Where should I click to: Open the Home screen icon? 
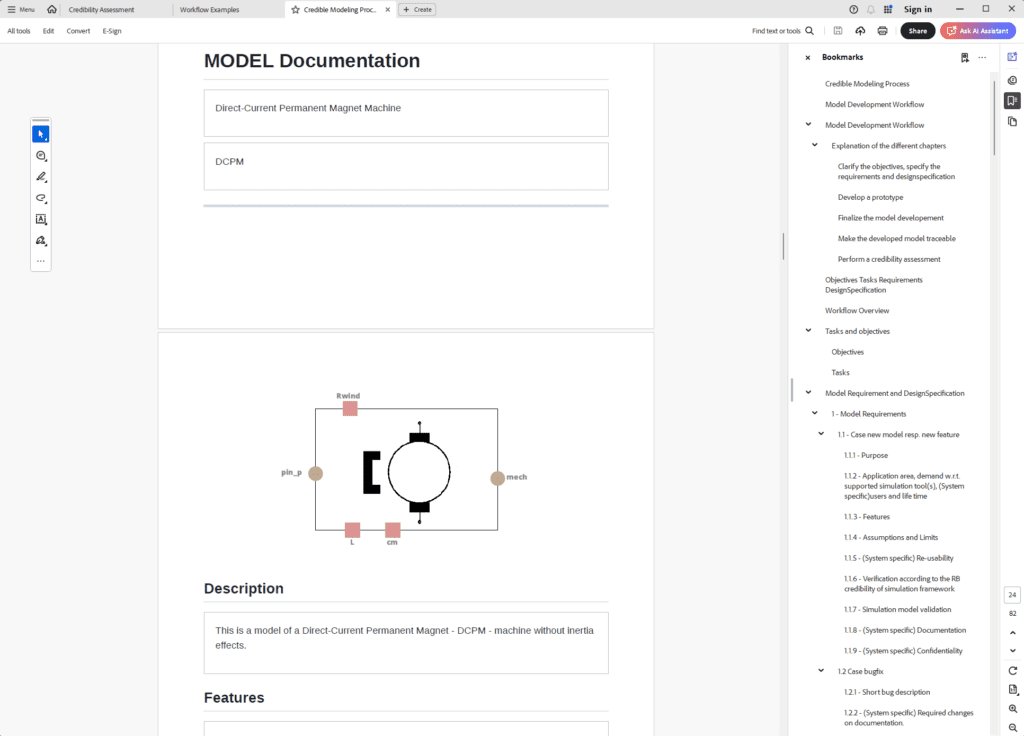point(52,9)
